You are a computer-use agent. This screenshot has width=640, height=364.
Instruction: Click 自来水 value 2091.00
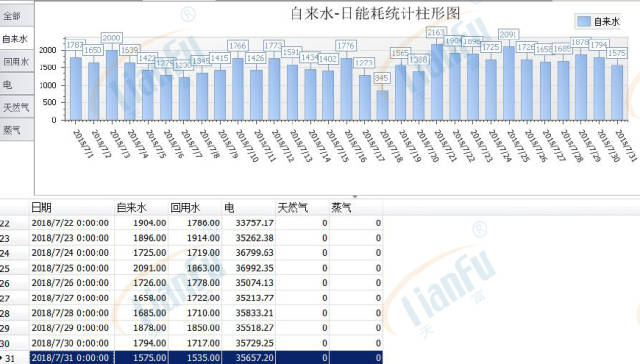tap(142, 268)
